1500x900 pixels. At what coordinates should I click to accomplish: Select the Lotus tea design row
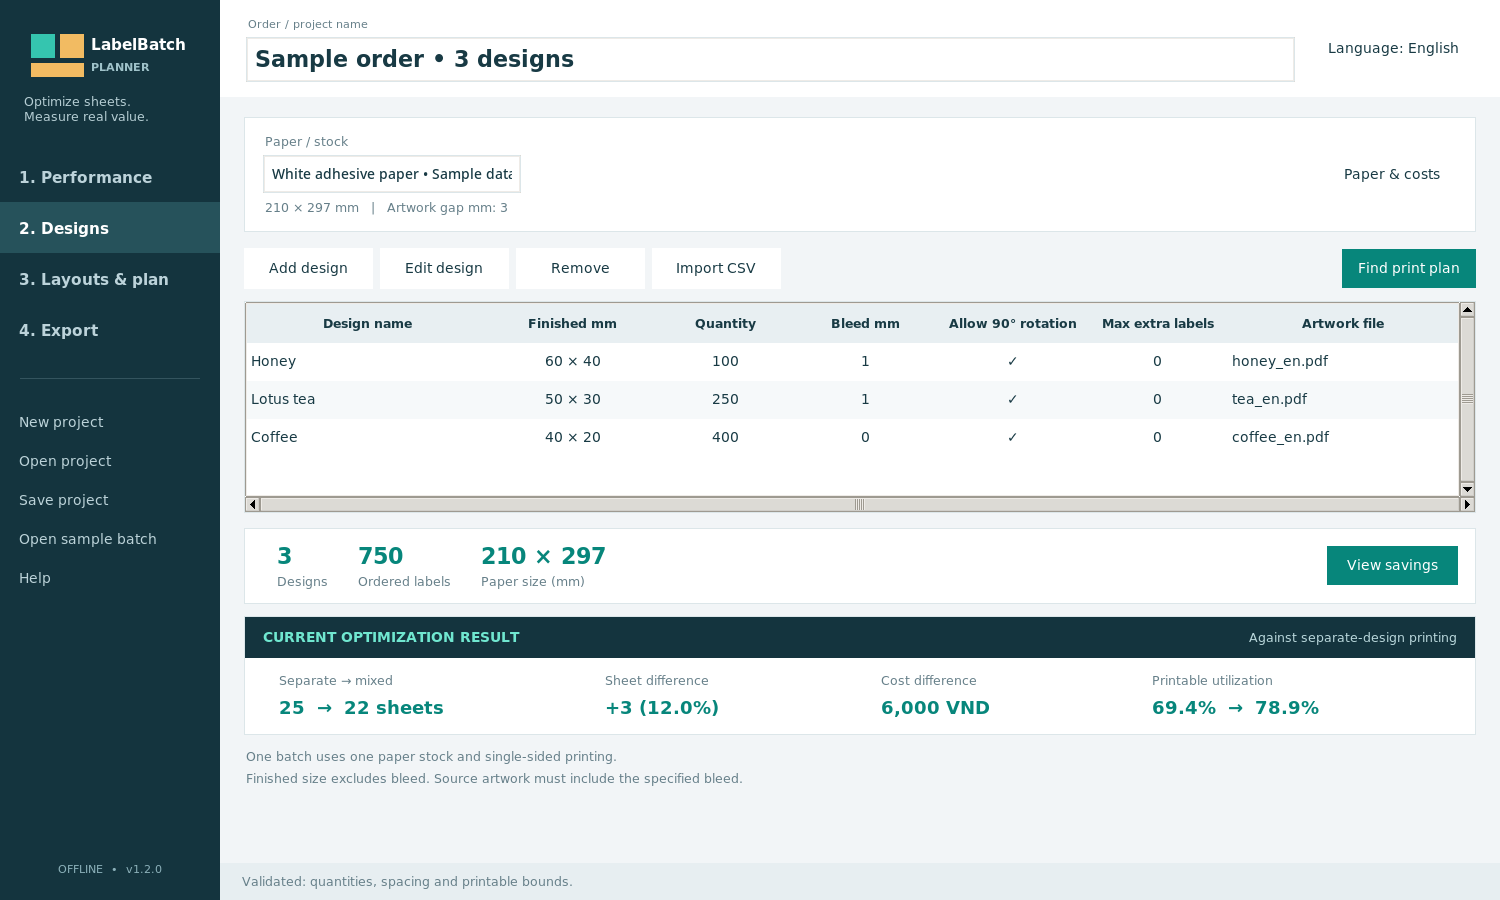click(852, 399)
